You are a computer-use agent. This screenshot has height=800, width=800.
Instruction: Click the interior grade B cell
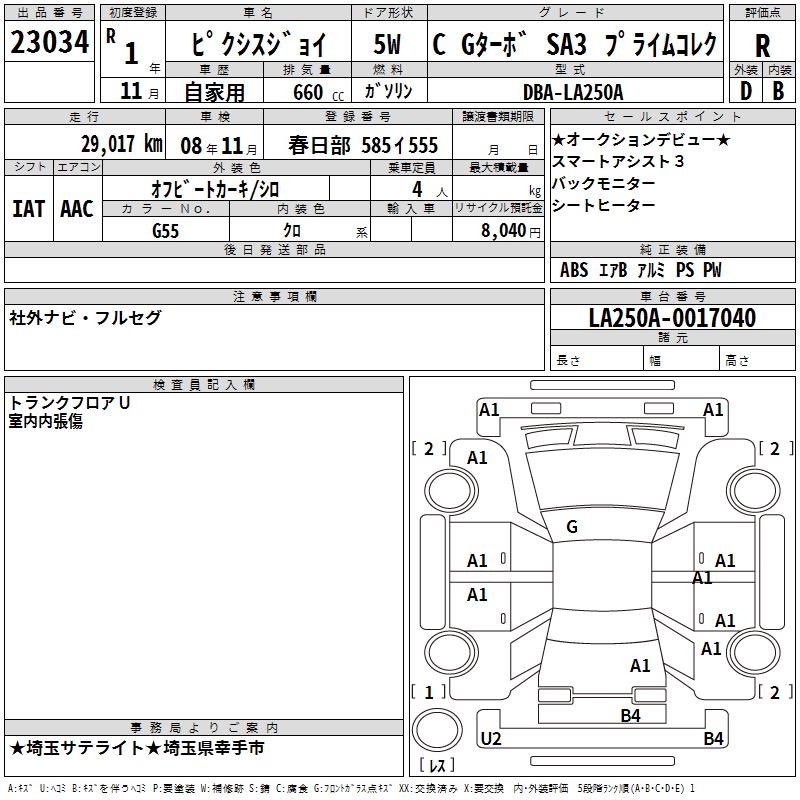point(778,91)
